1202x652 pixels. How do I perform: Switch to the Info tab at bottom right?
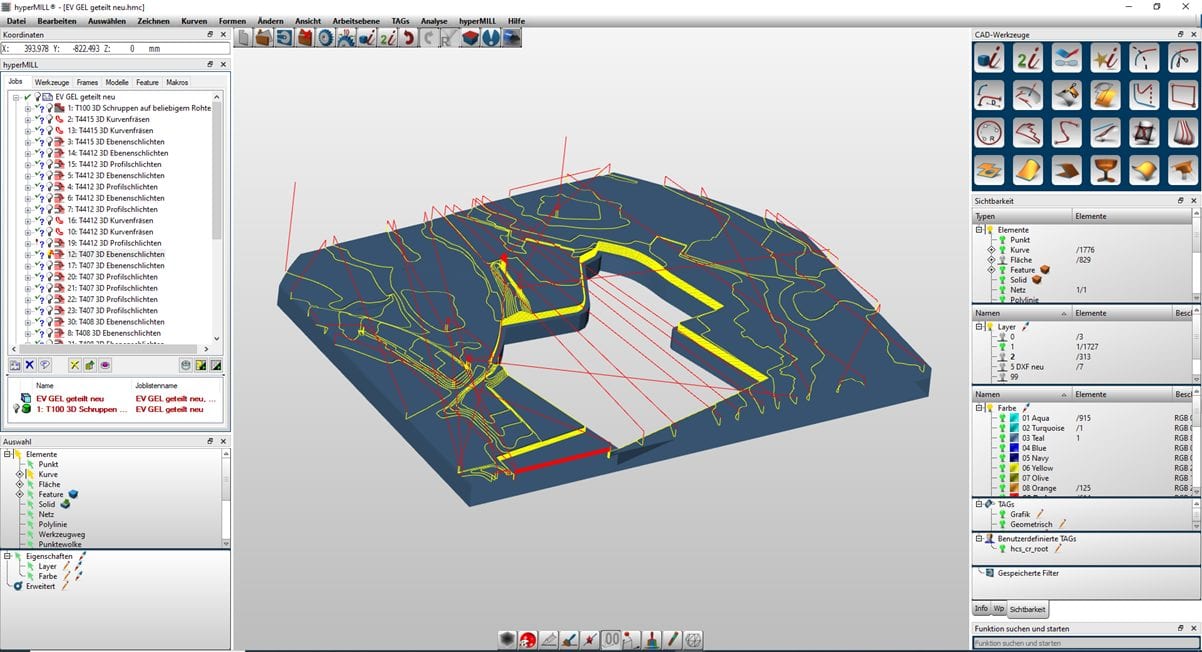click(x=981, y=608)
